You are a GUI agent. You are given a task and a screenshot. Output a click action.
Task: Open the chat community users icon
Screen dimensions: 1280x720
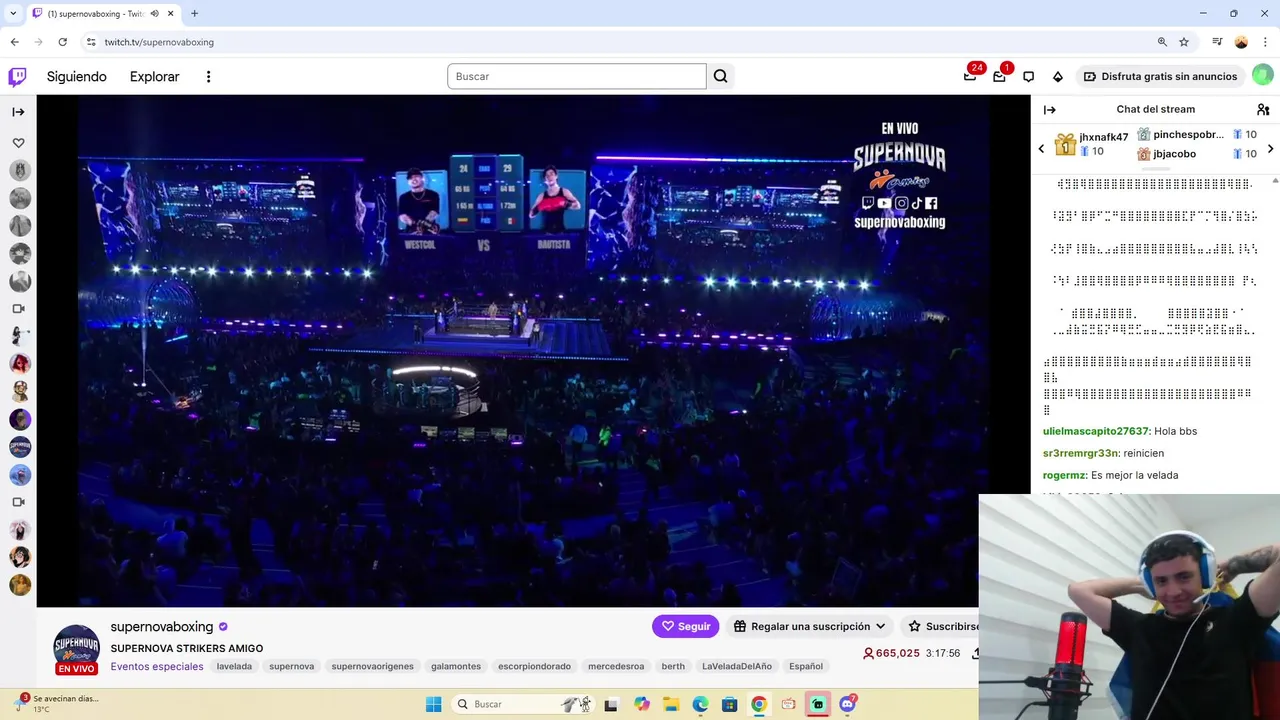[x=1263, y=110]
